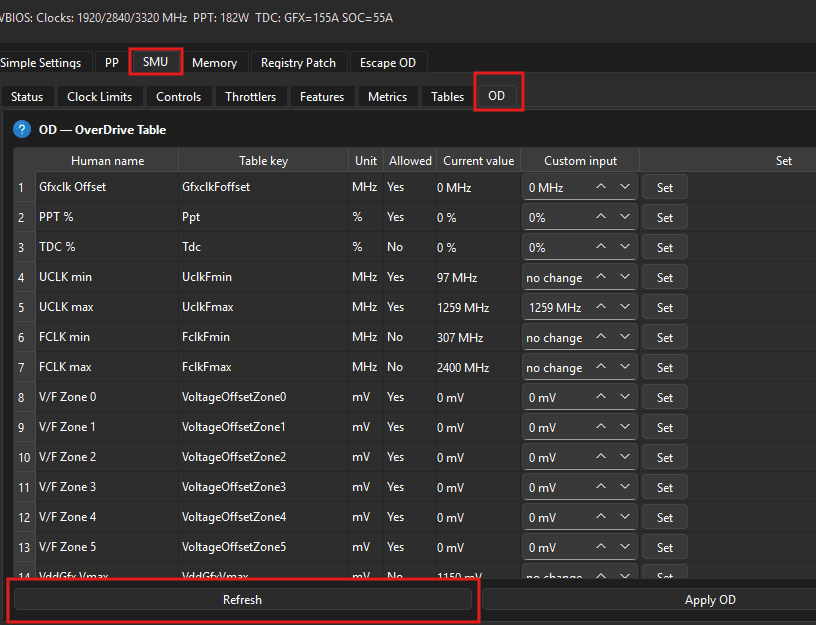Click the Table key column header
This screenshot has width=816, height=625.
(x=263, y=161)
